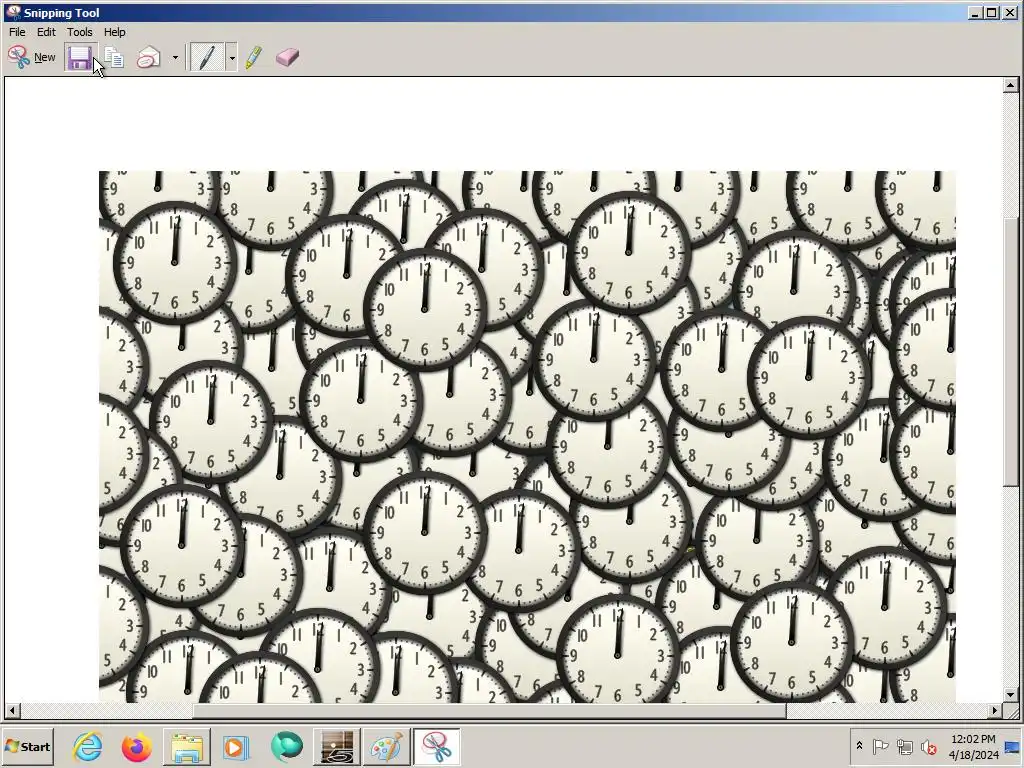Open the Windows Start menu

click(x=27, y=747)
